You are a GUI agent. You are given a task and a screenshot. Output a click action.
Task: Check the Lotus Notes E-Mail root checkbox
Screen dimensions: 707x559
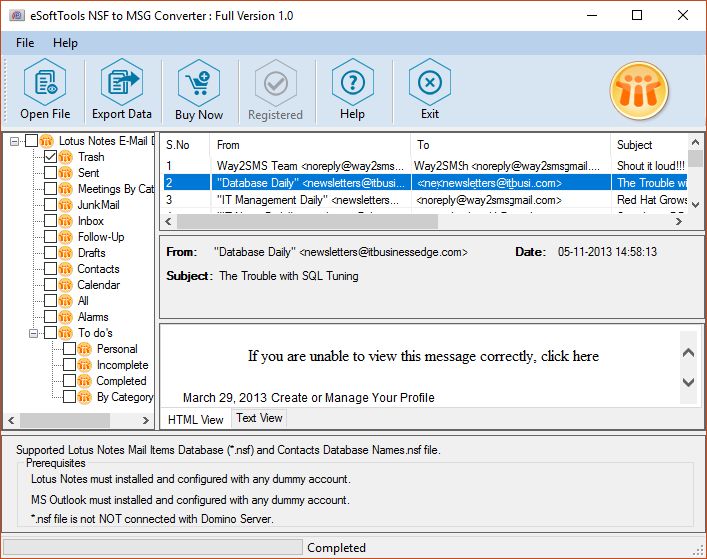pos(32,141)
